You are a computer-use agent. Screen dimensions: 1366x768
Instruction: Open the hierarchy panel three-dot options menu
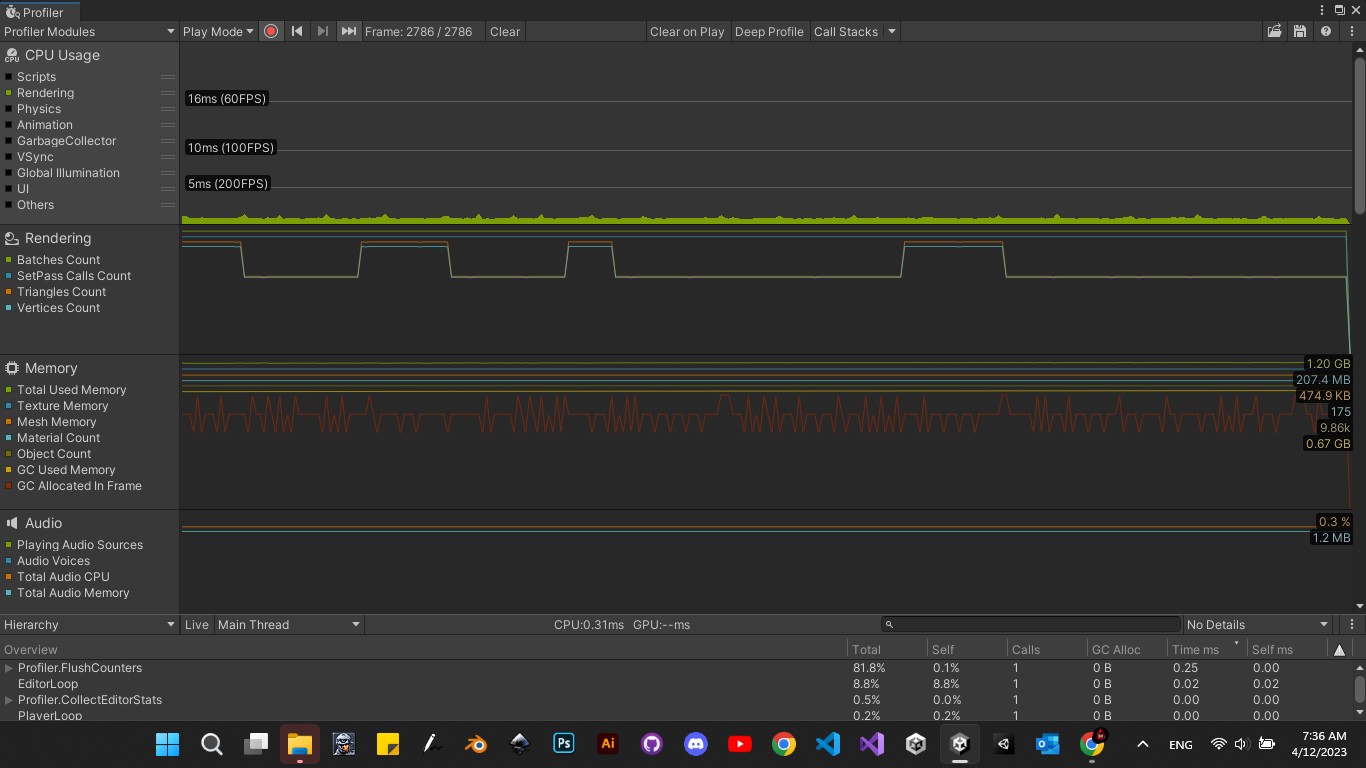1350,624
